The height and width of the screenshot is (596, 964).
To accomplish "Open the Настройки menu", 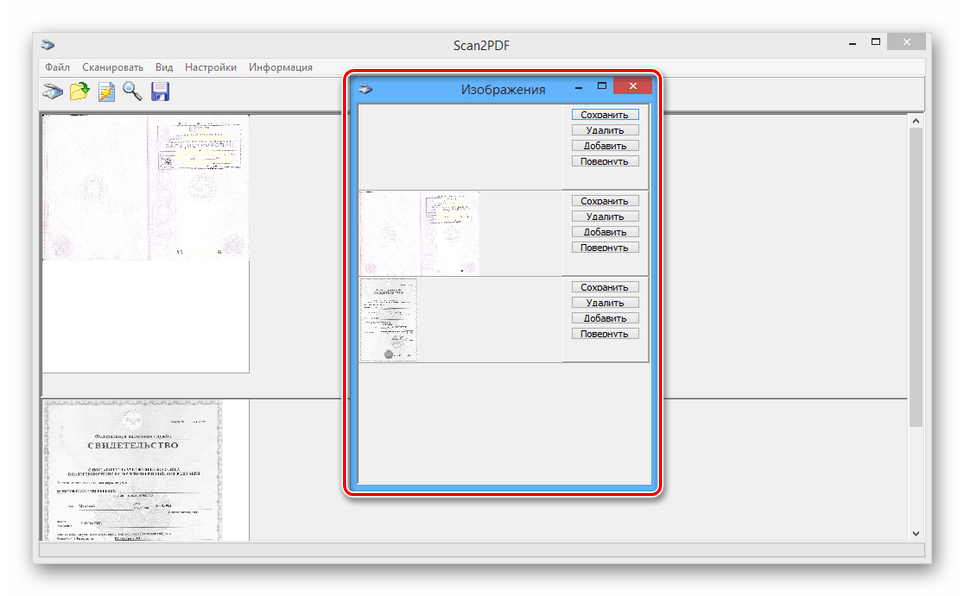I will pyautogui.click(x=210, y=67).
